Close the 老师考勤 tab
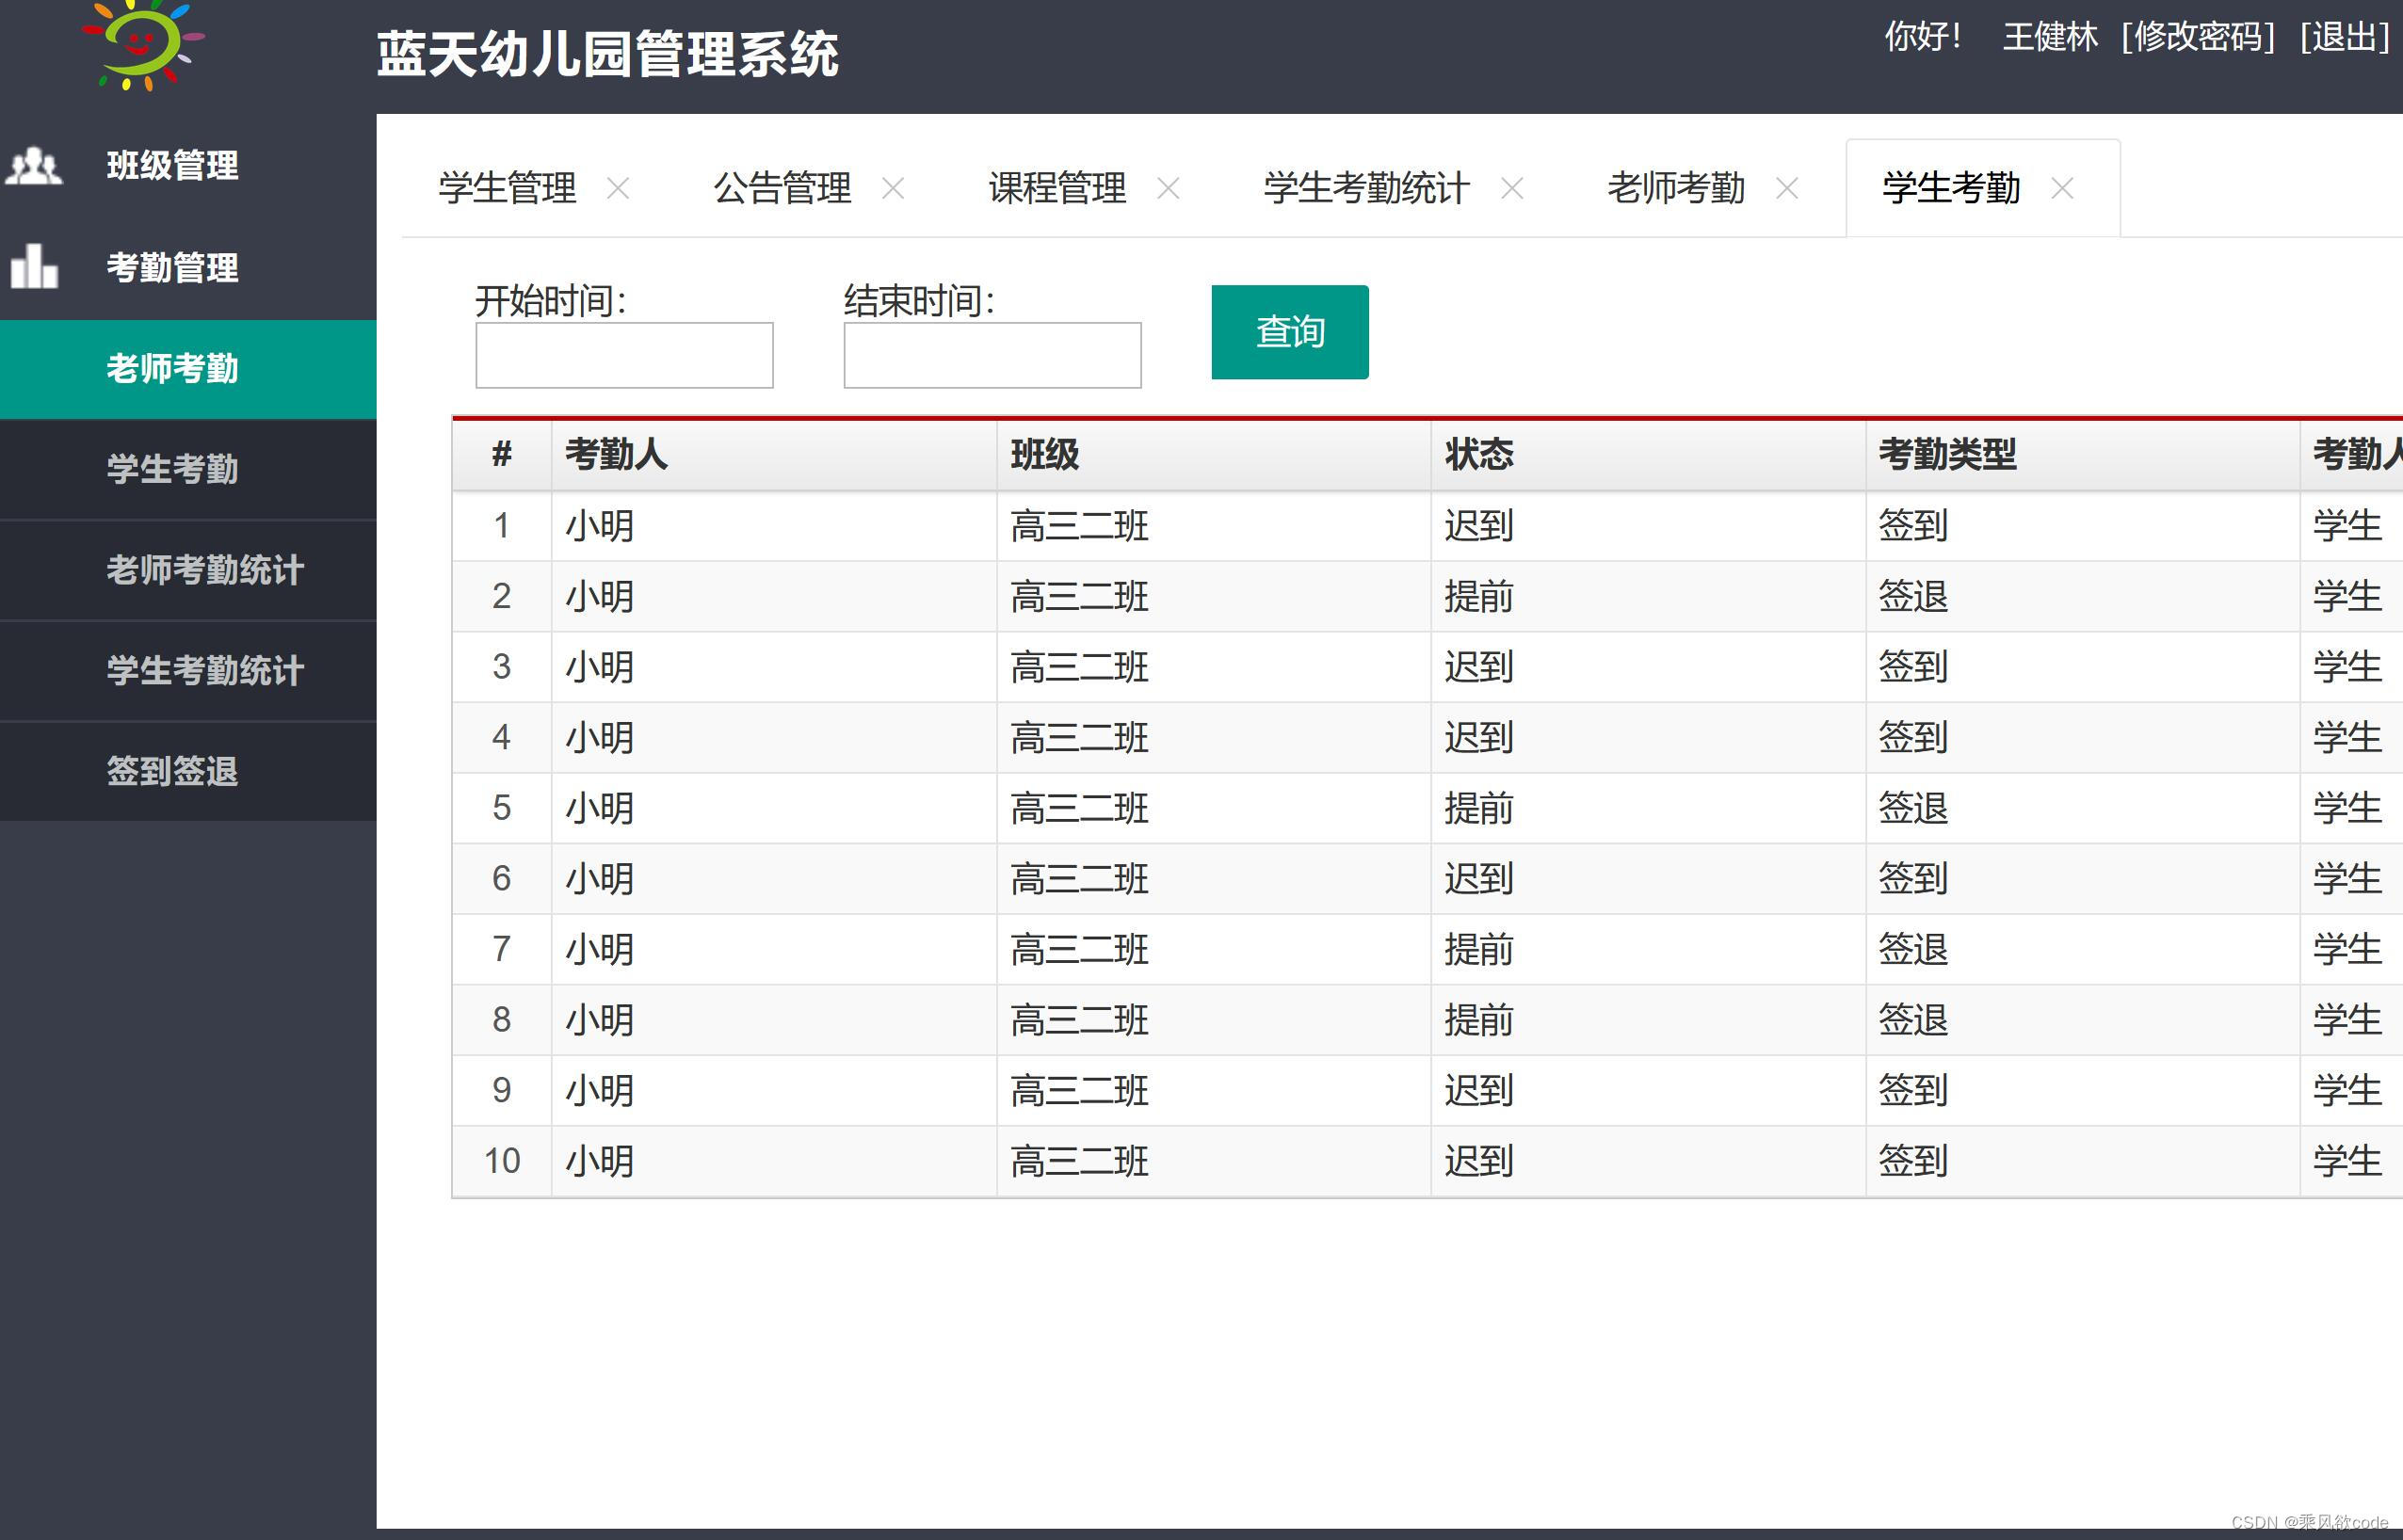This screenshot has width=2403, height=1540. point(1787,188)
